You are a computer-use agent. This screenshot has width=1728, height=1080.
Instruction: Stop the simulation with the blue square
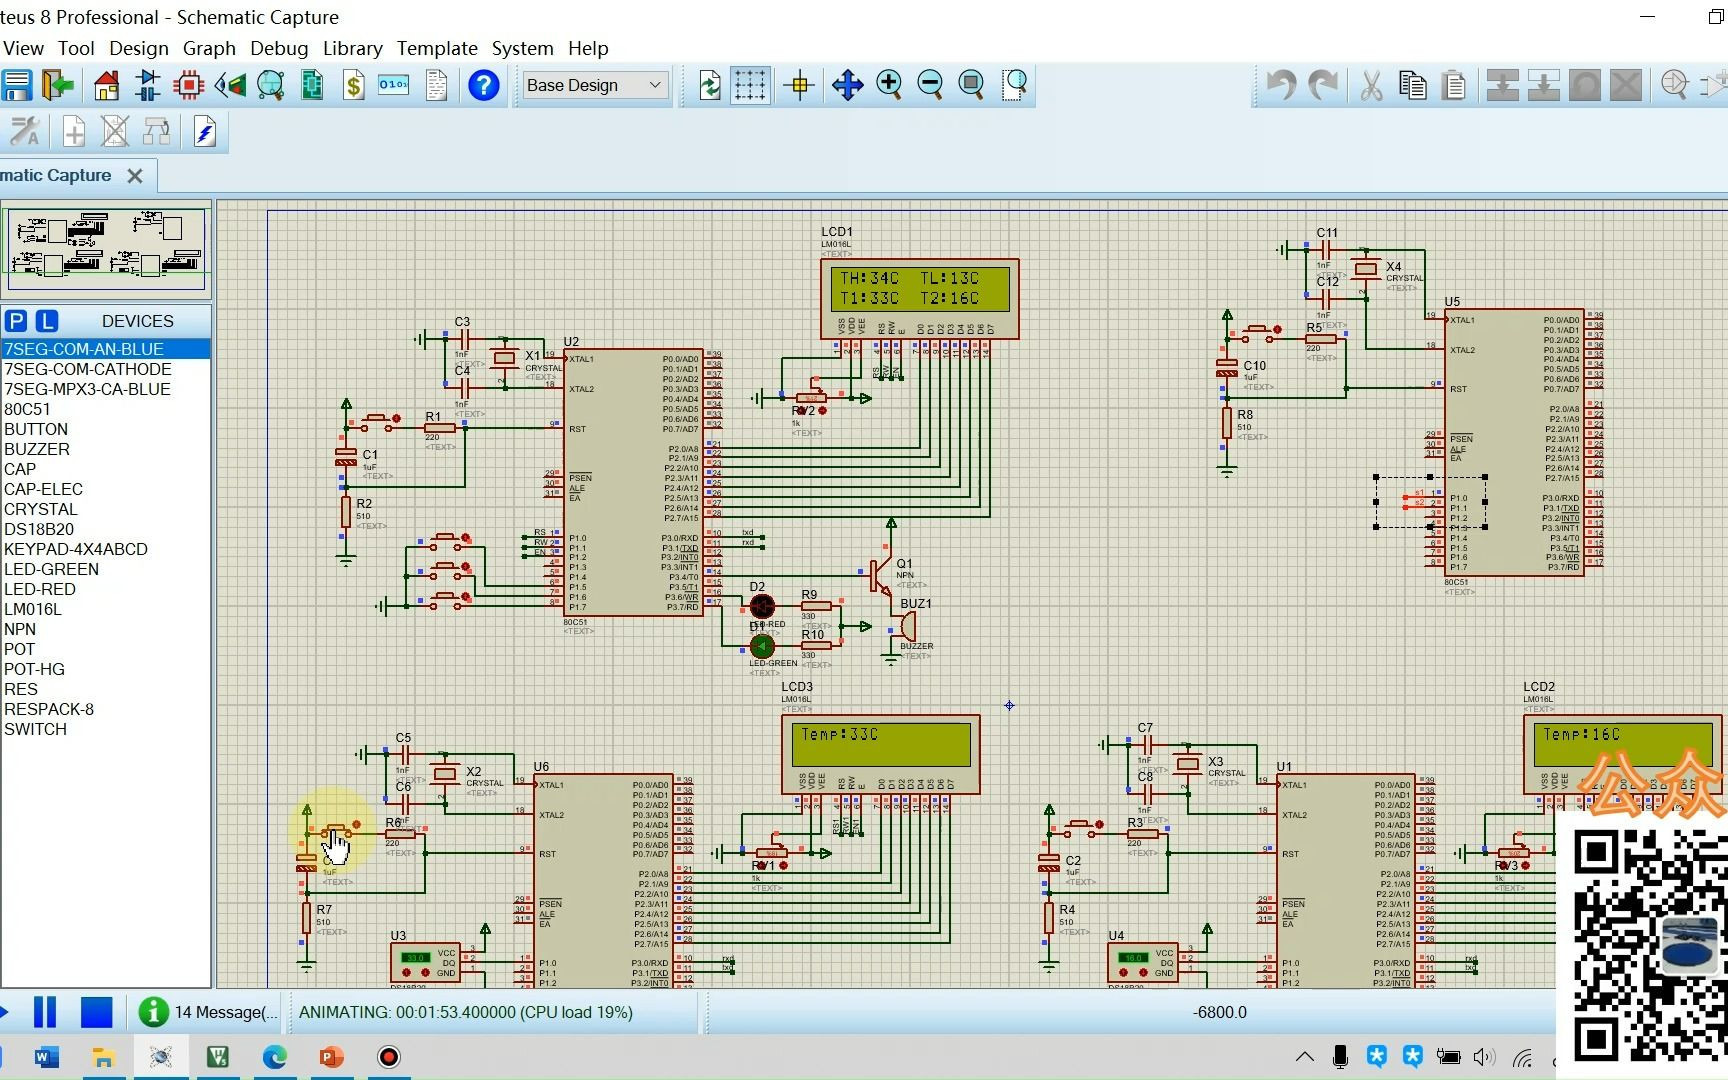[97, 1012]
